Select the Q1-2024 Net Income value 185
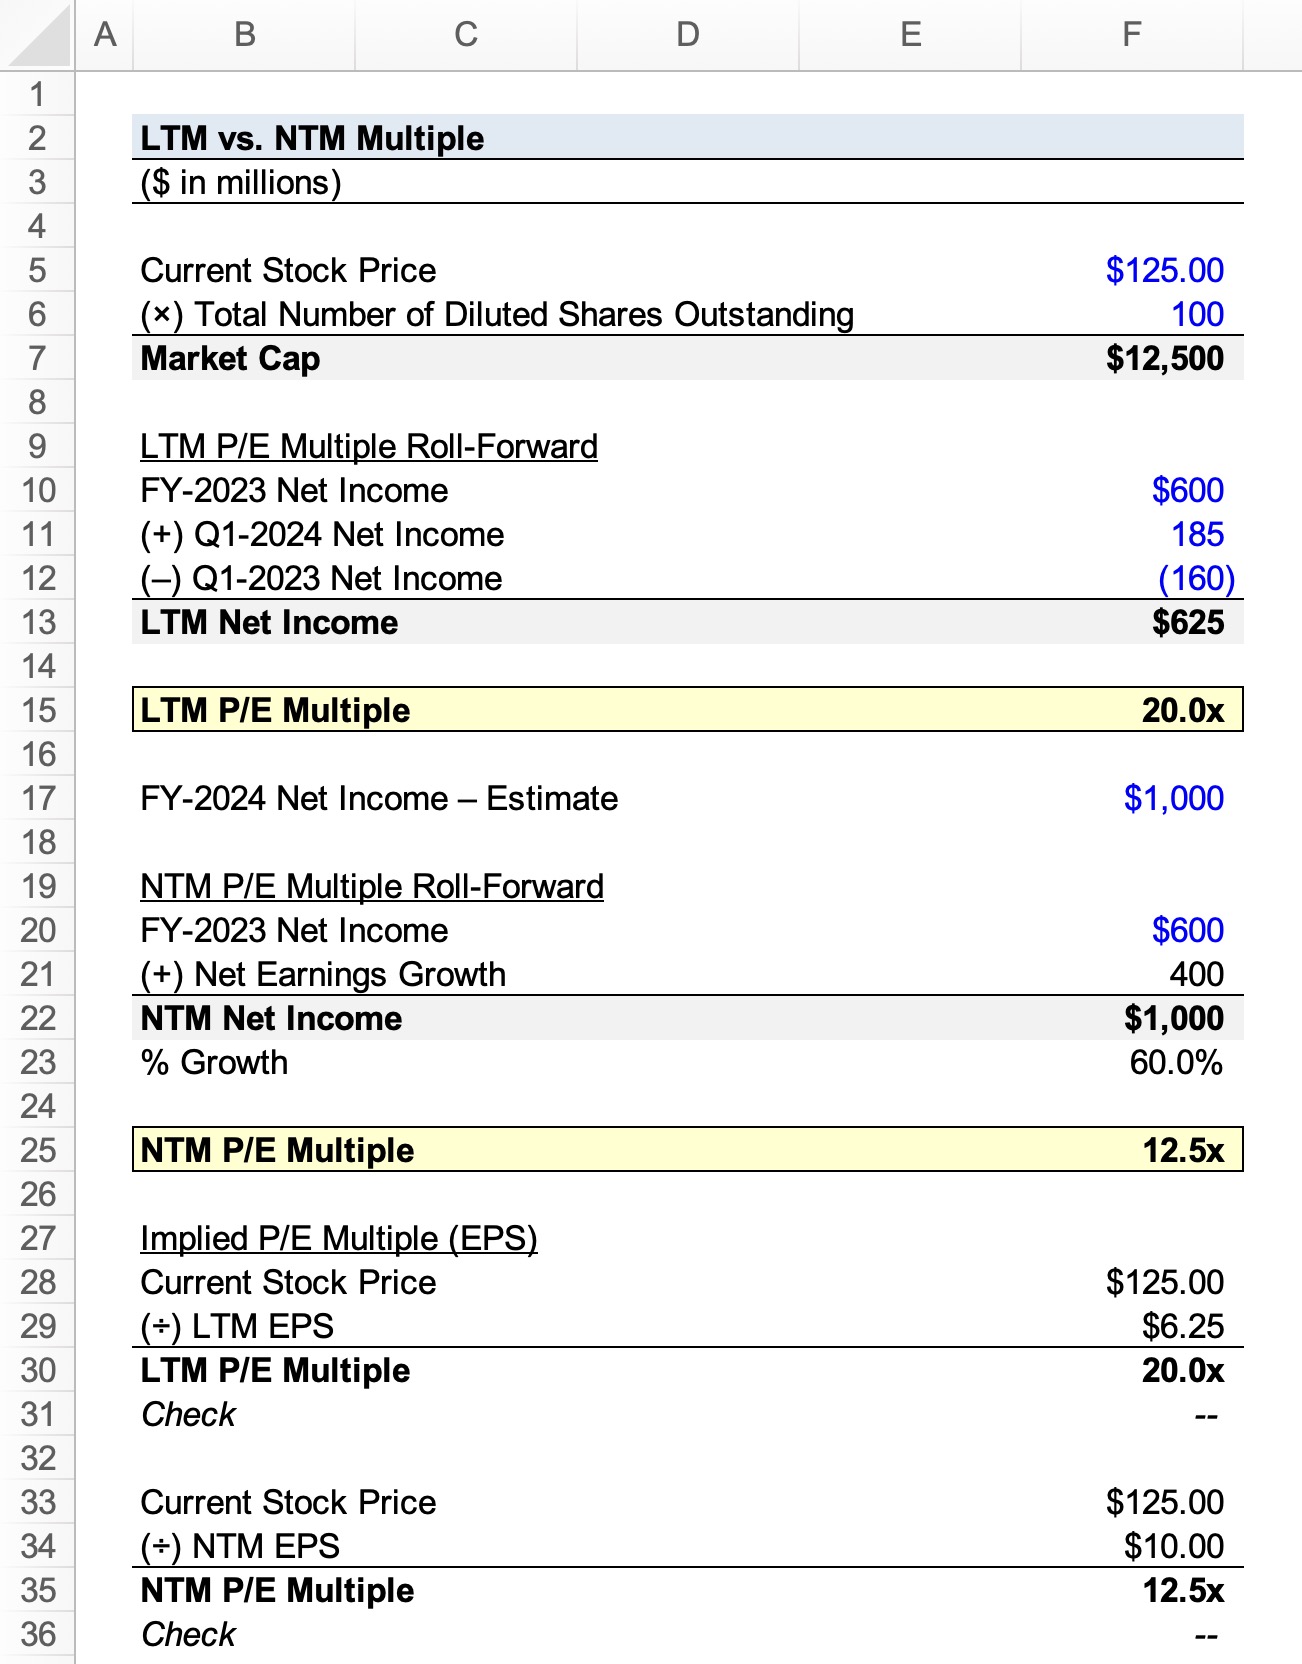This screenshot has width=1302, height=1664. click(1197, 534)
